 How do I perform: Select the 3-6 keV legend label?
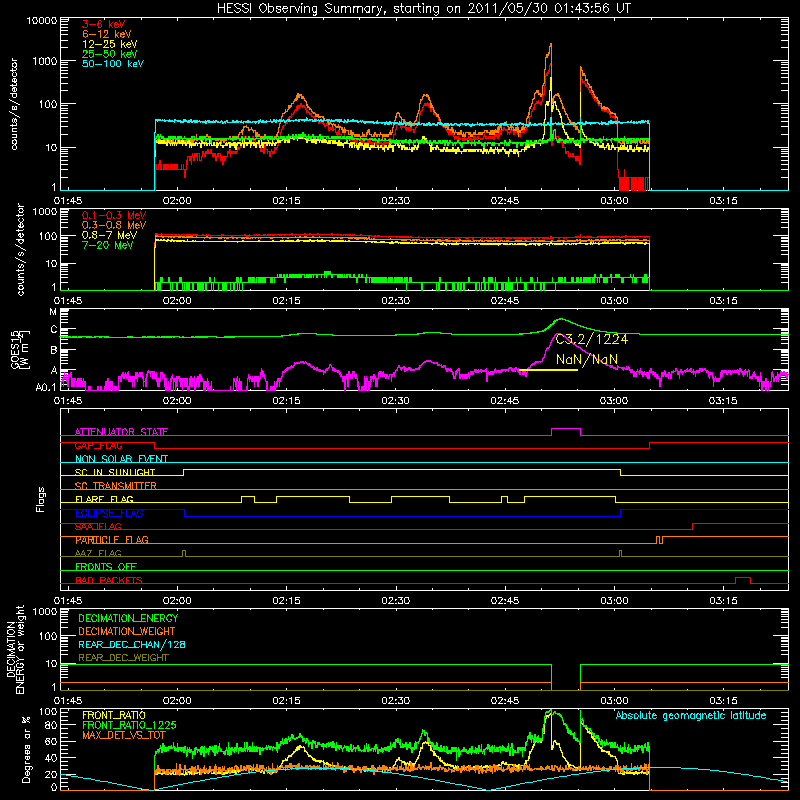pos(104,24)
